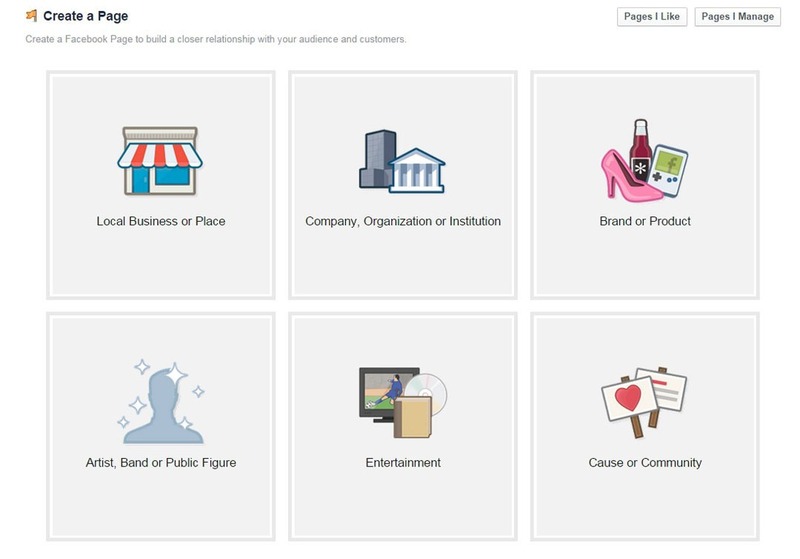Pick the Brand or Product label
This screenshot has width=800, height=559.
644,221
